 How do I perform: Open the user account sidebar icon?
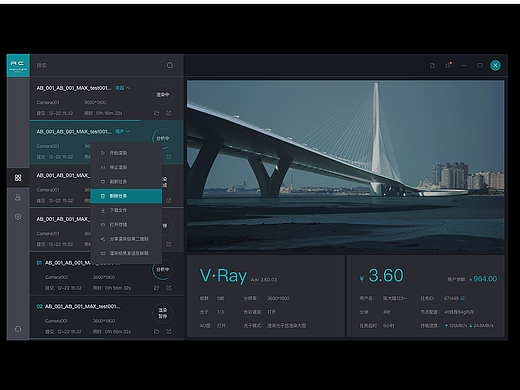[x=18, y=197]
